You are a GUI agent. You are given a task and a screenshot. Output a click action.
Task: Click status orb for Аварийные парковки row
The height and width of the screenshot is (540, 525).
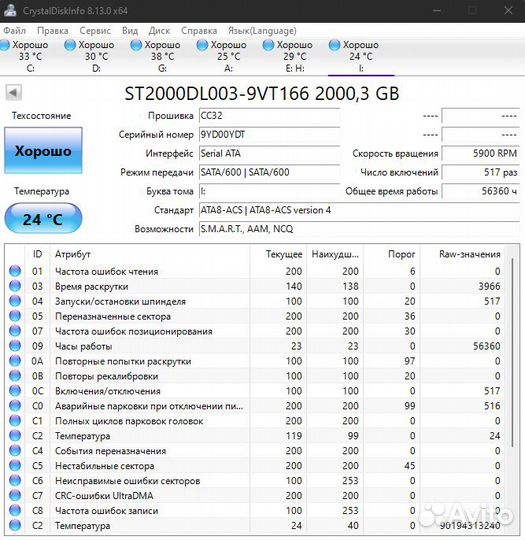(15, 406)
